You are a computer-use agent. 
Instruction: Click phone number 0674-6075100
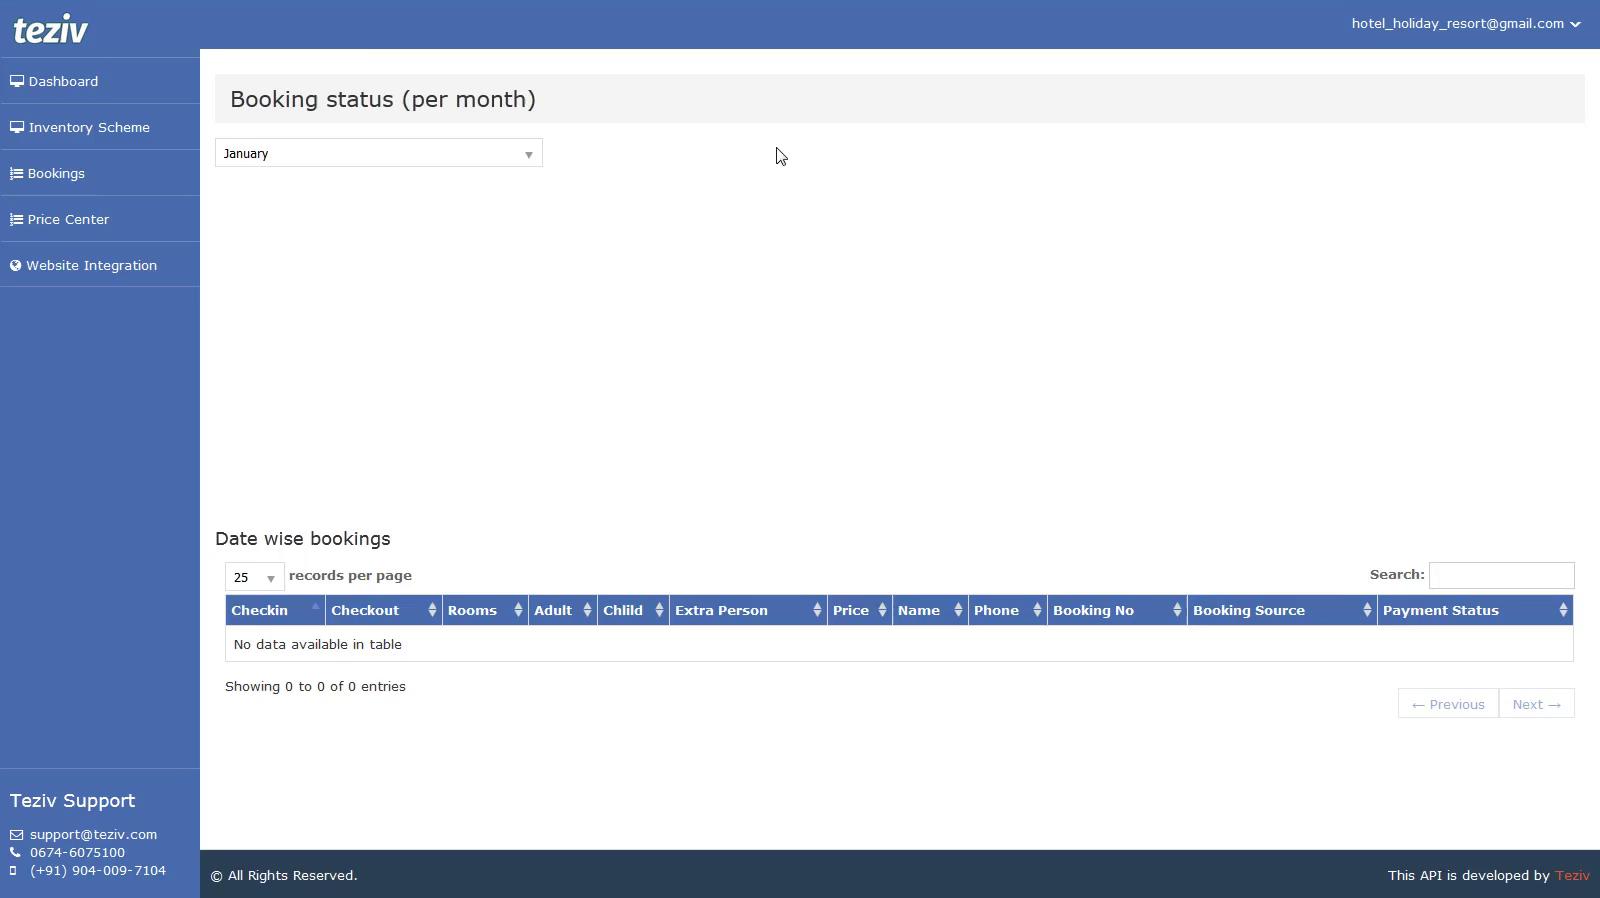pyautogui.click(x=77, y=852)
